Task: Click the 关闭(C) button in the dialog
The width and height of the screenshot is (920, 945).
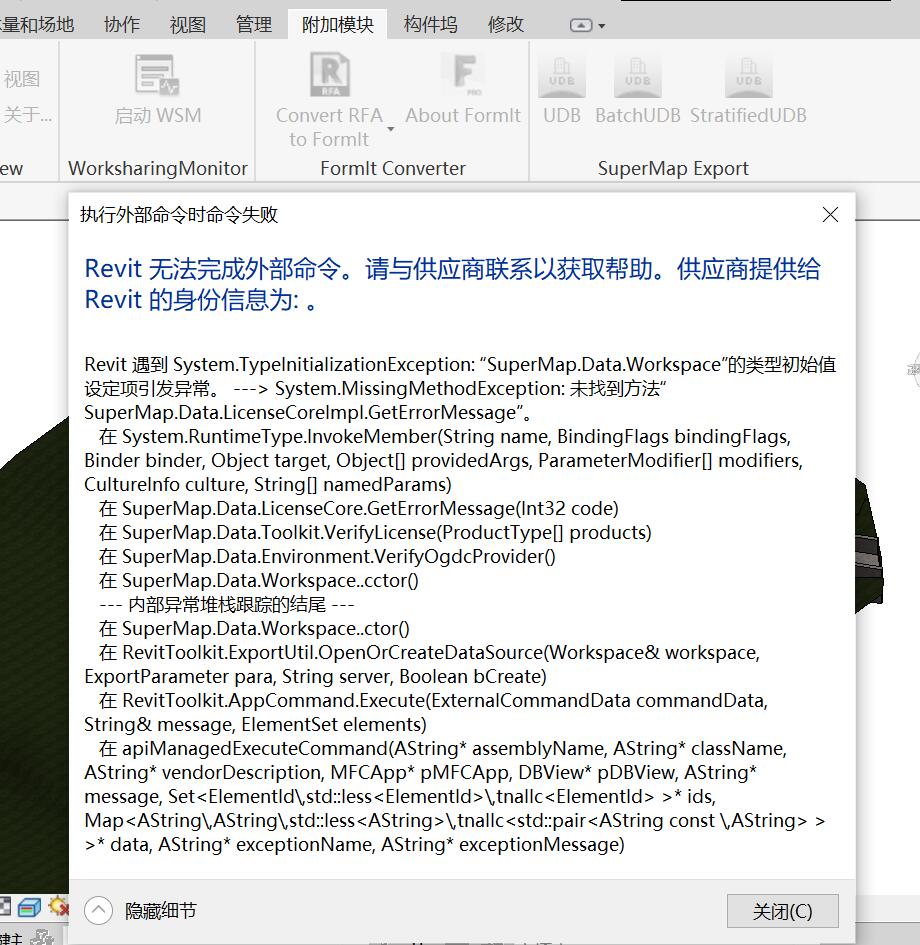Action: pyautogui.click(x=783, y=911)
